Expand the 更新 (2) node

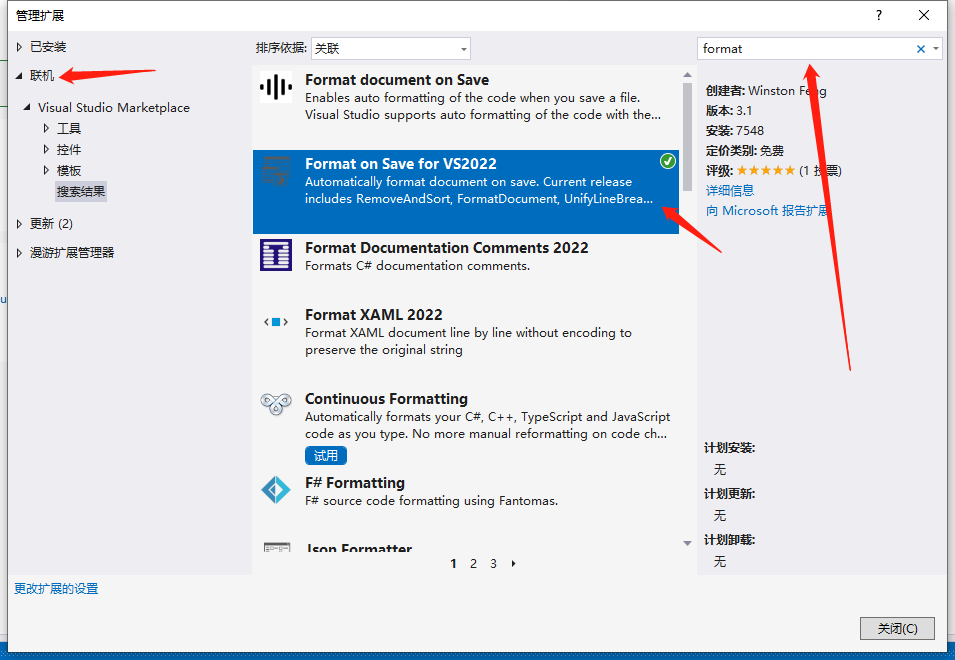click(19, 223)
